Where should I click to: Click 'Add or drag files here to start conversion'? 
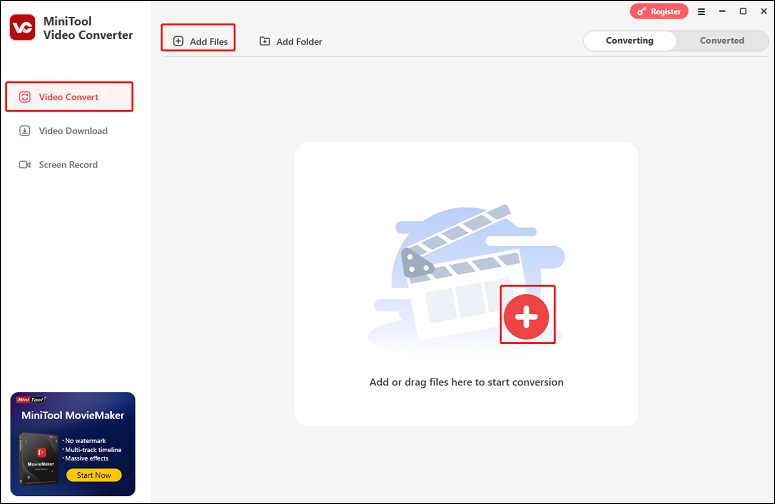pyautogui.click(x=466, y=382)
